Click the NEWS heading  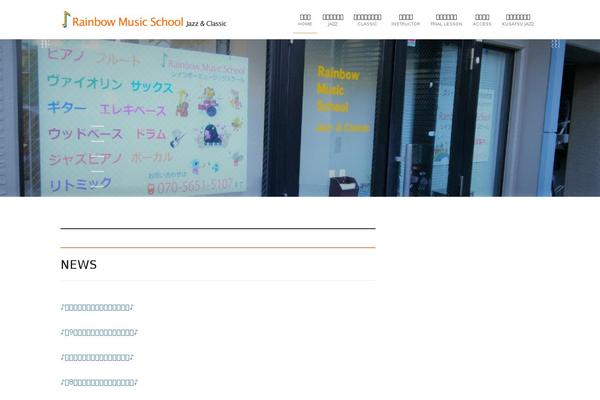click(x=79, y=264)
